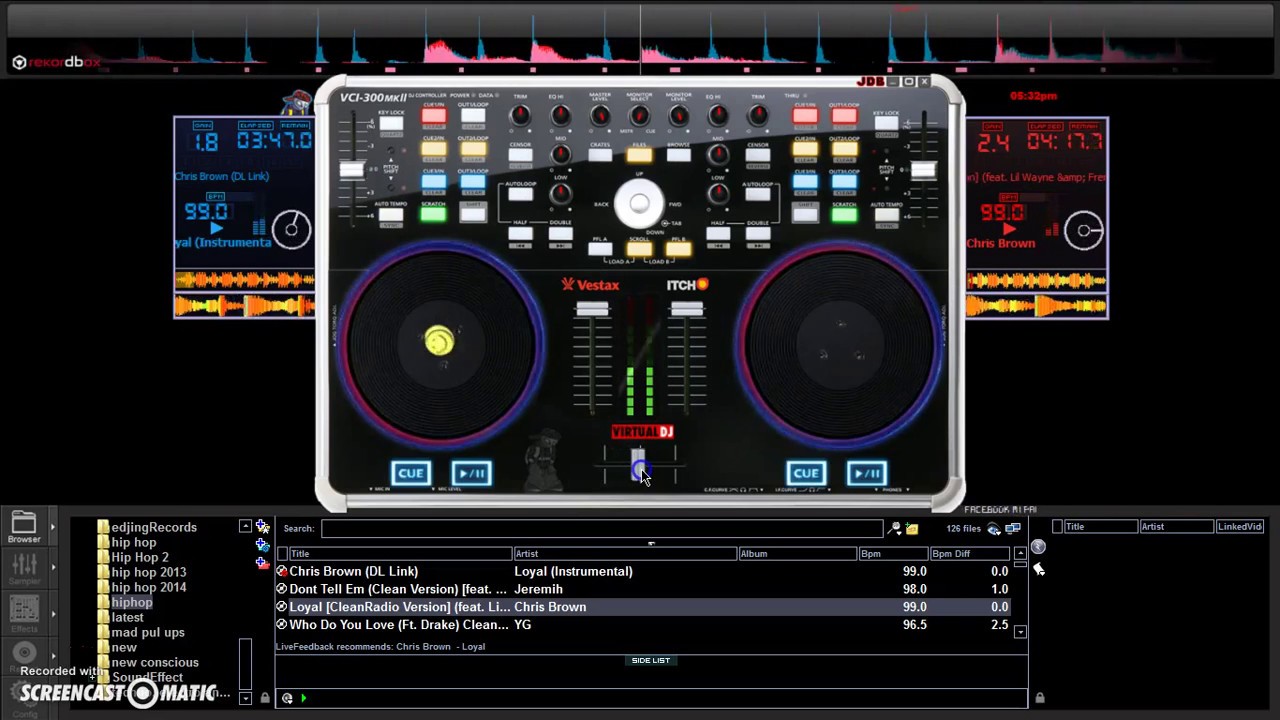Click the search options magnifier icon
The image size is (1280, 720).
point(895,528)
